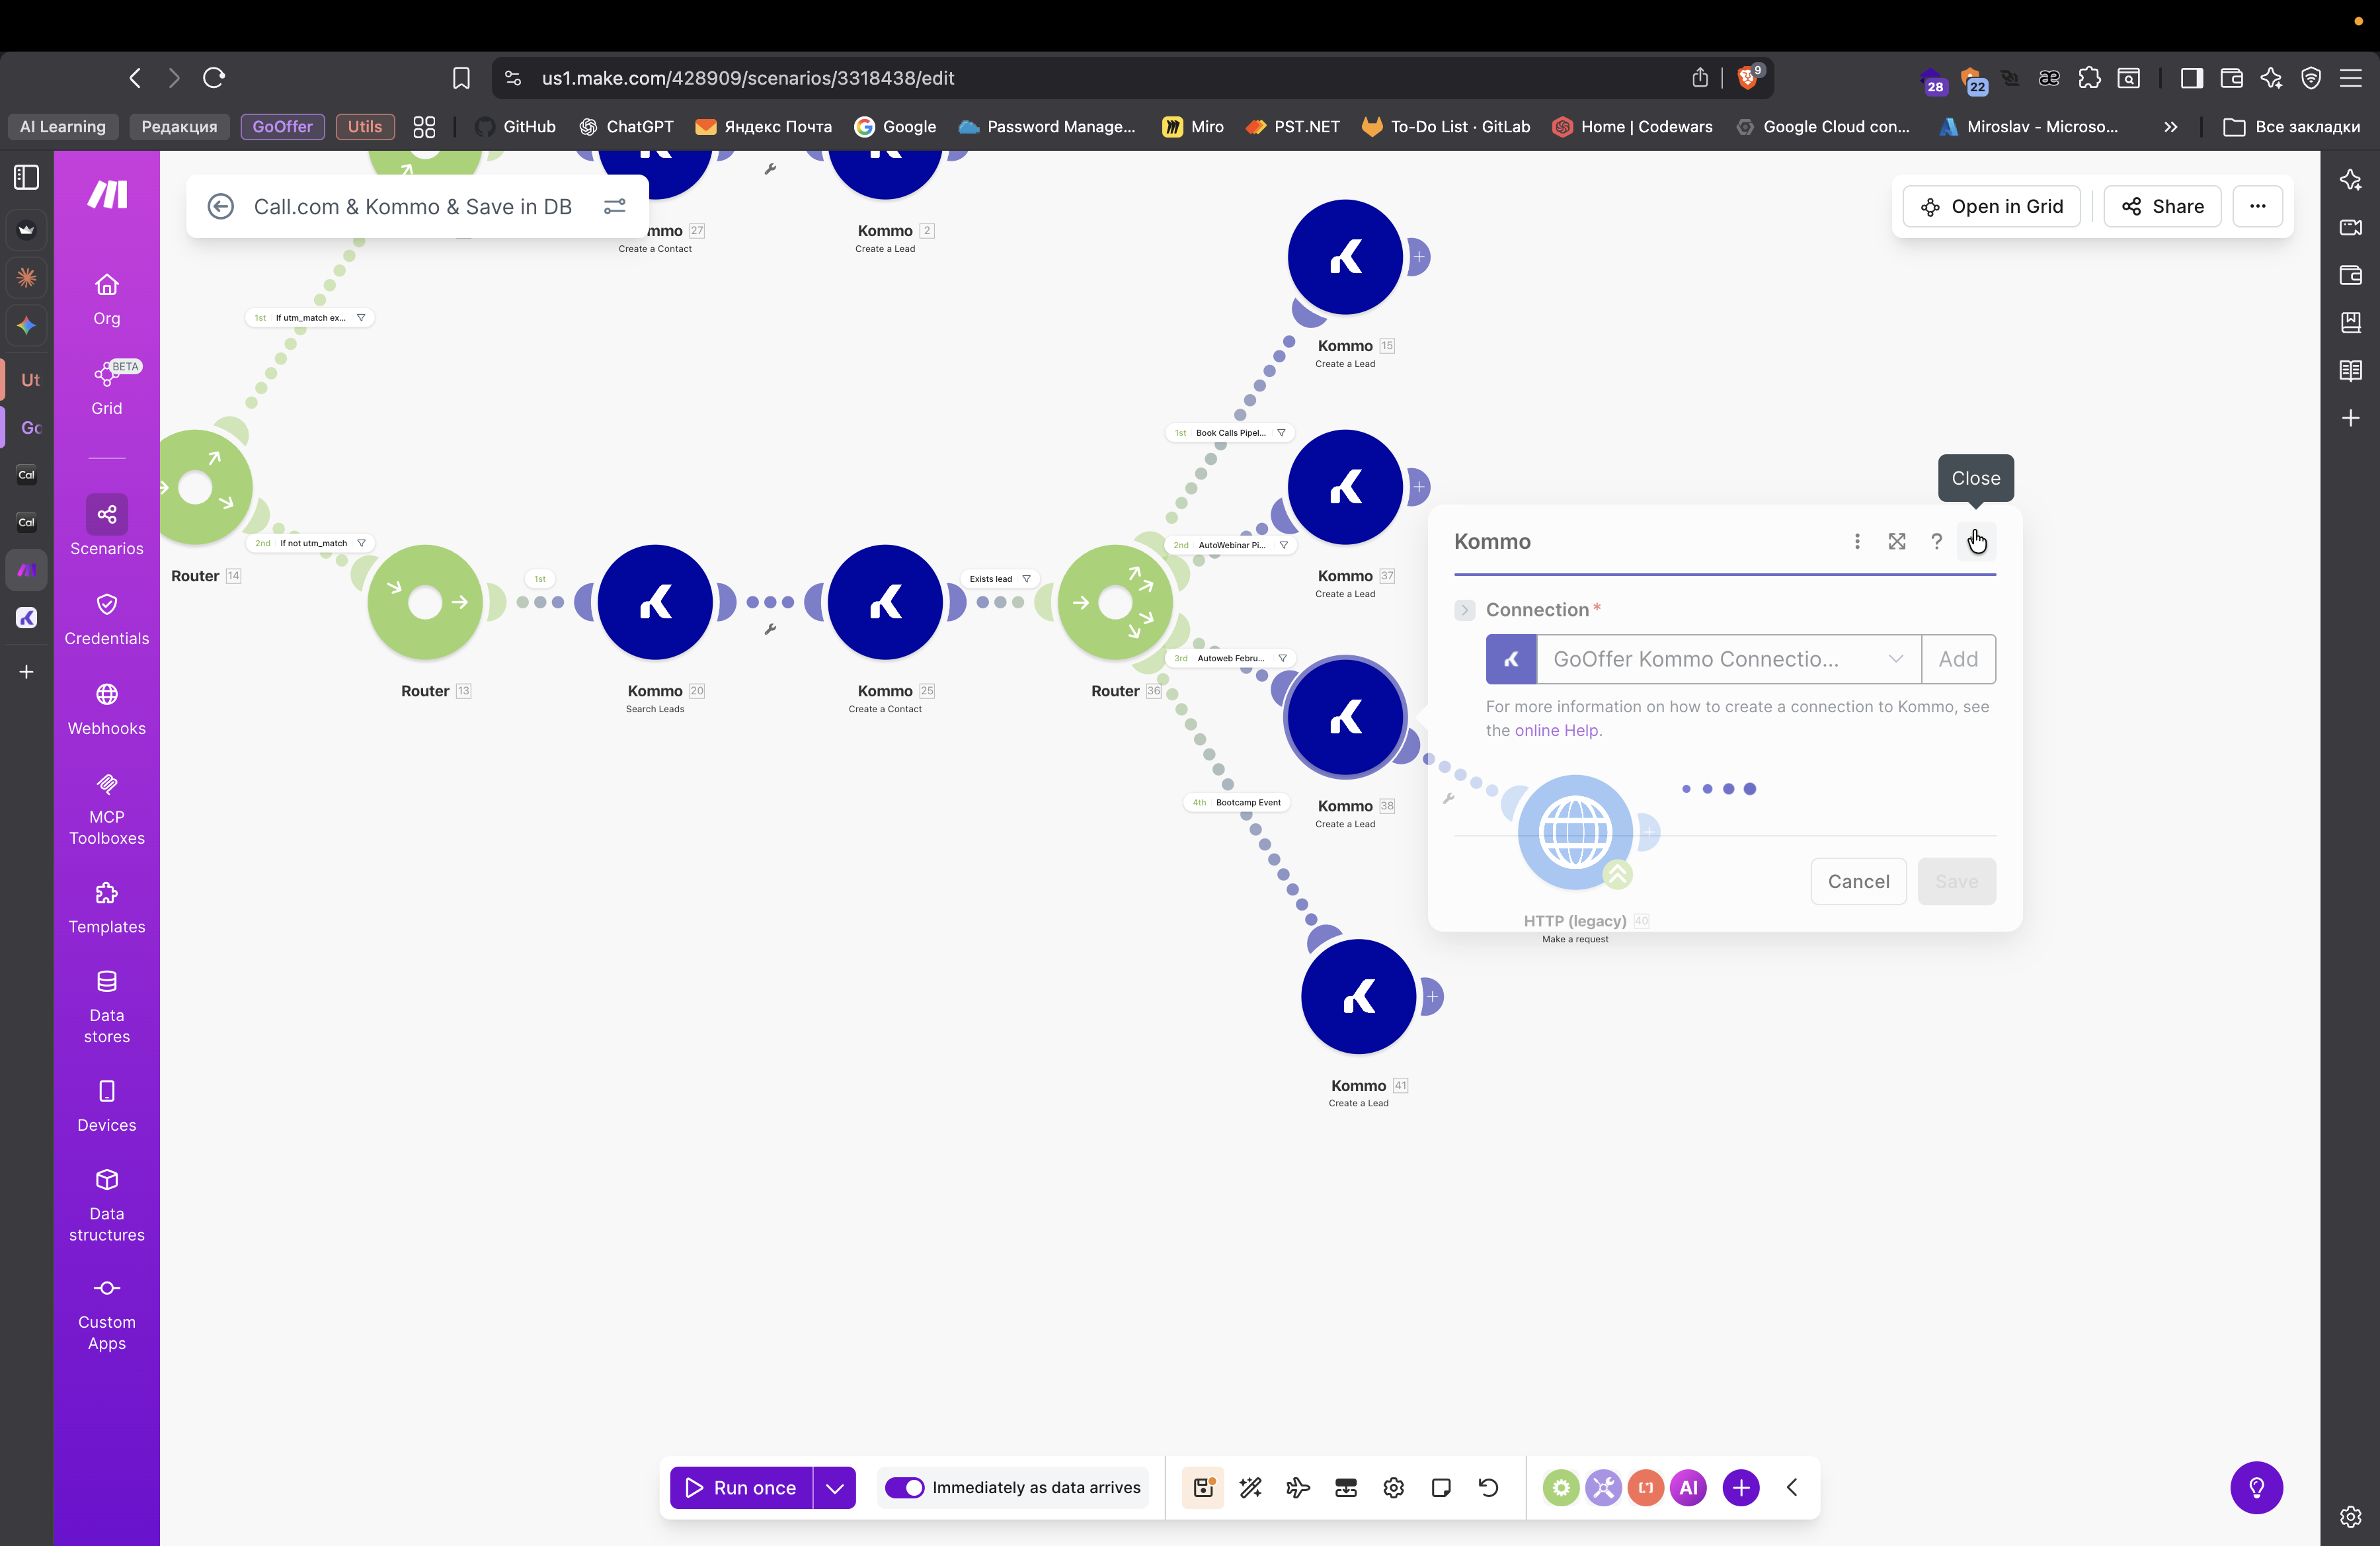This screenshot has height=1546, width=2380.
Task: Open the explain flow airplane icon
Action: point(1297,1487)
